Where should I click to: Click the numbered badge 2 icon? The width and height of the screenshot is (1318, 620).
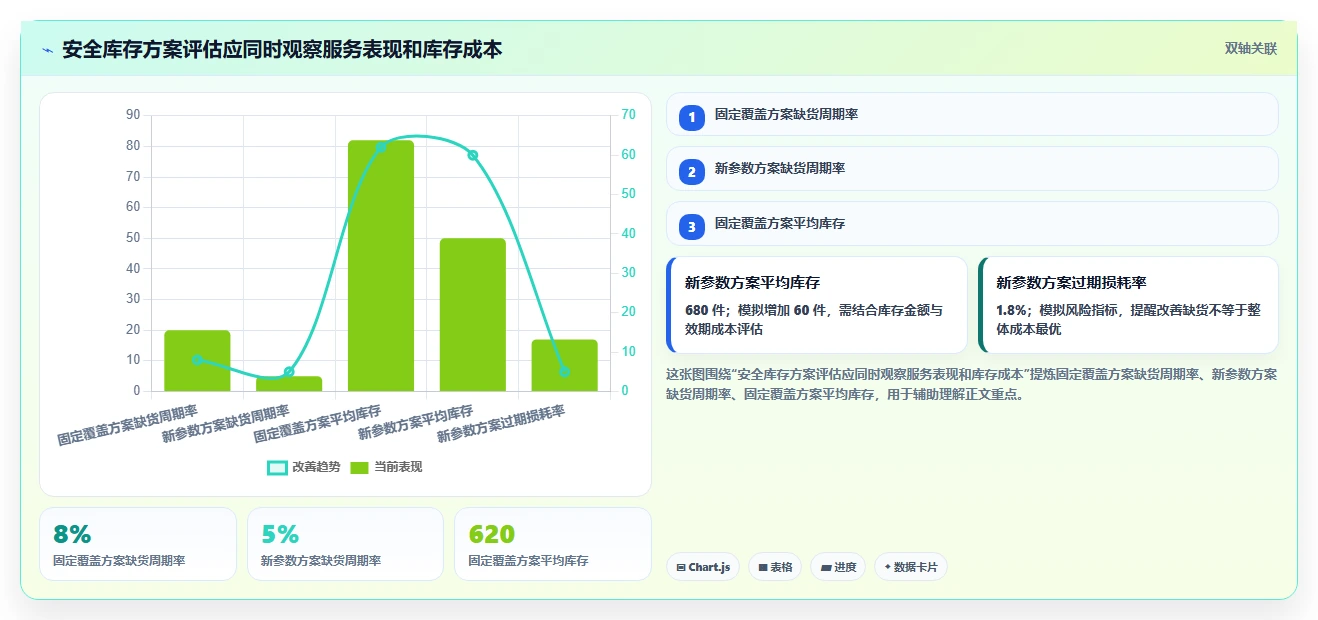click(691, 171)
